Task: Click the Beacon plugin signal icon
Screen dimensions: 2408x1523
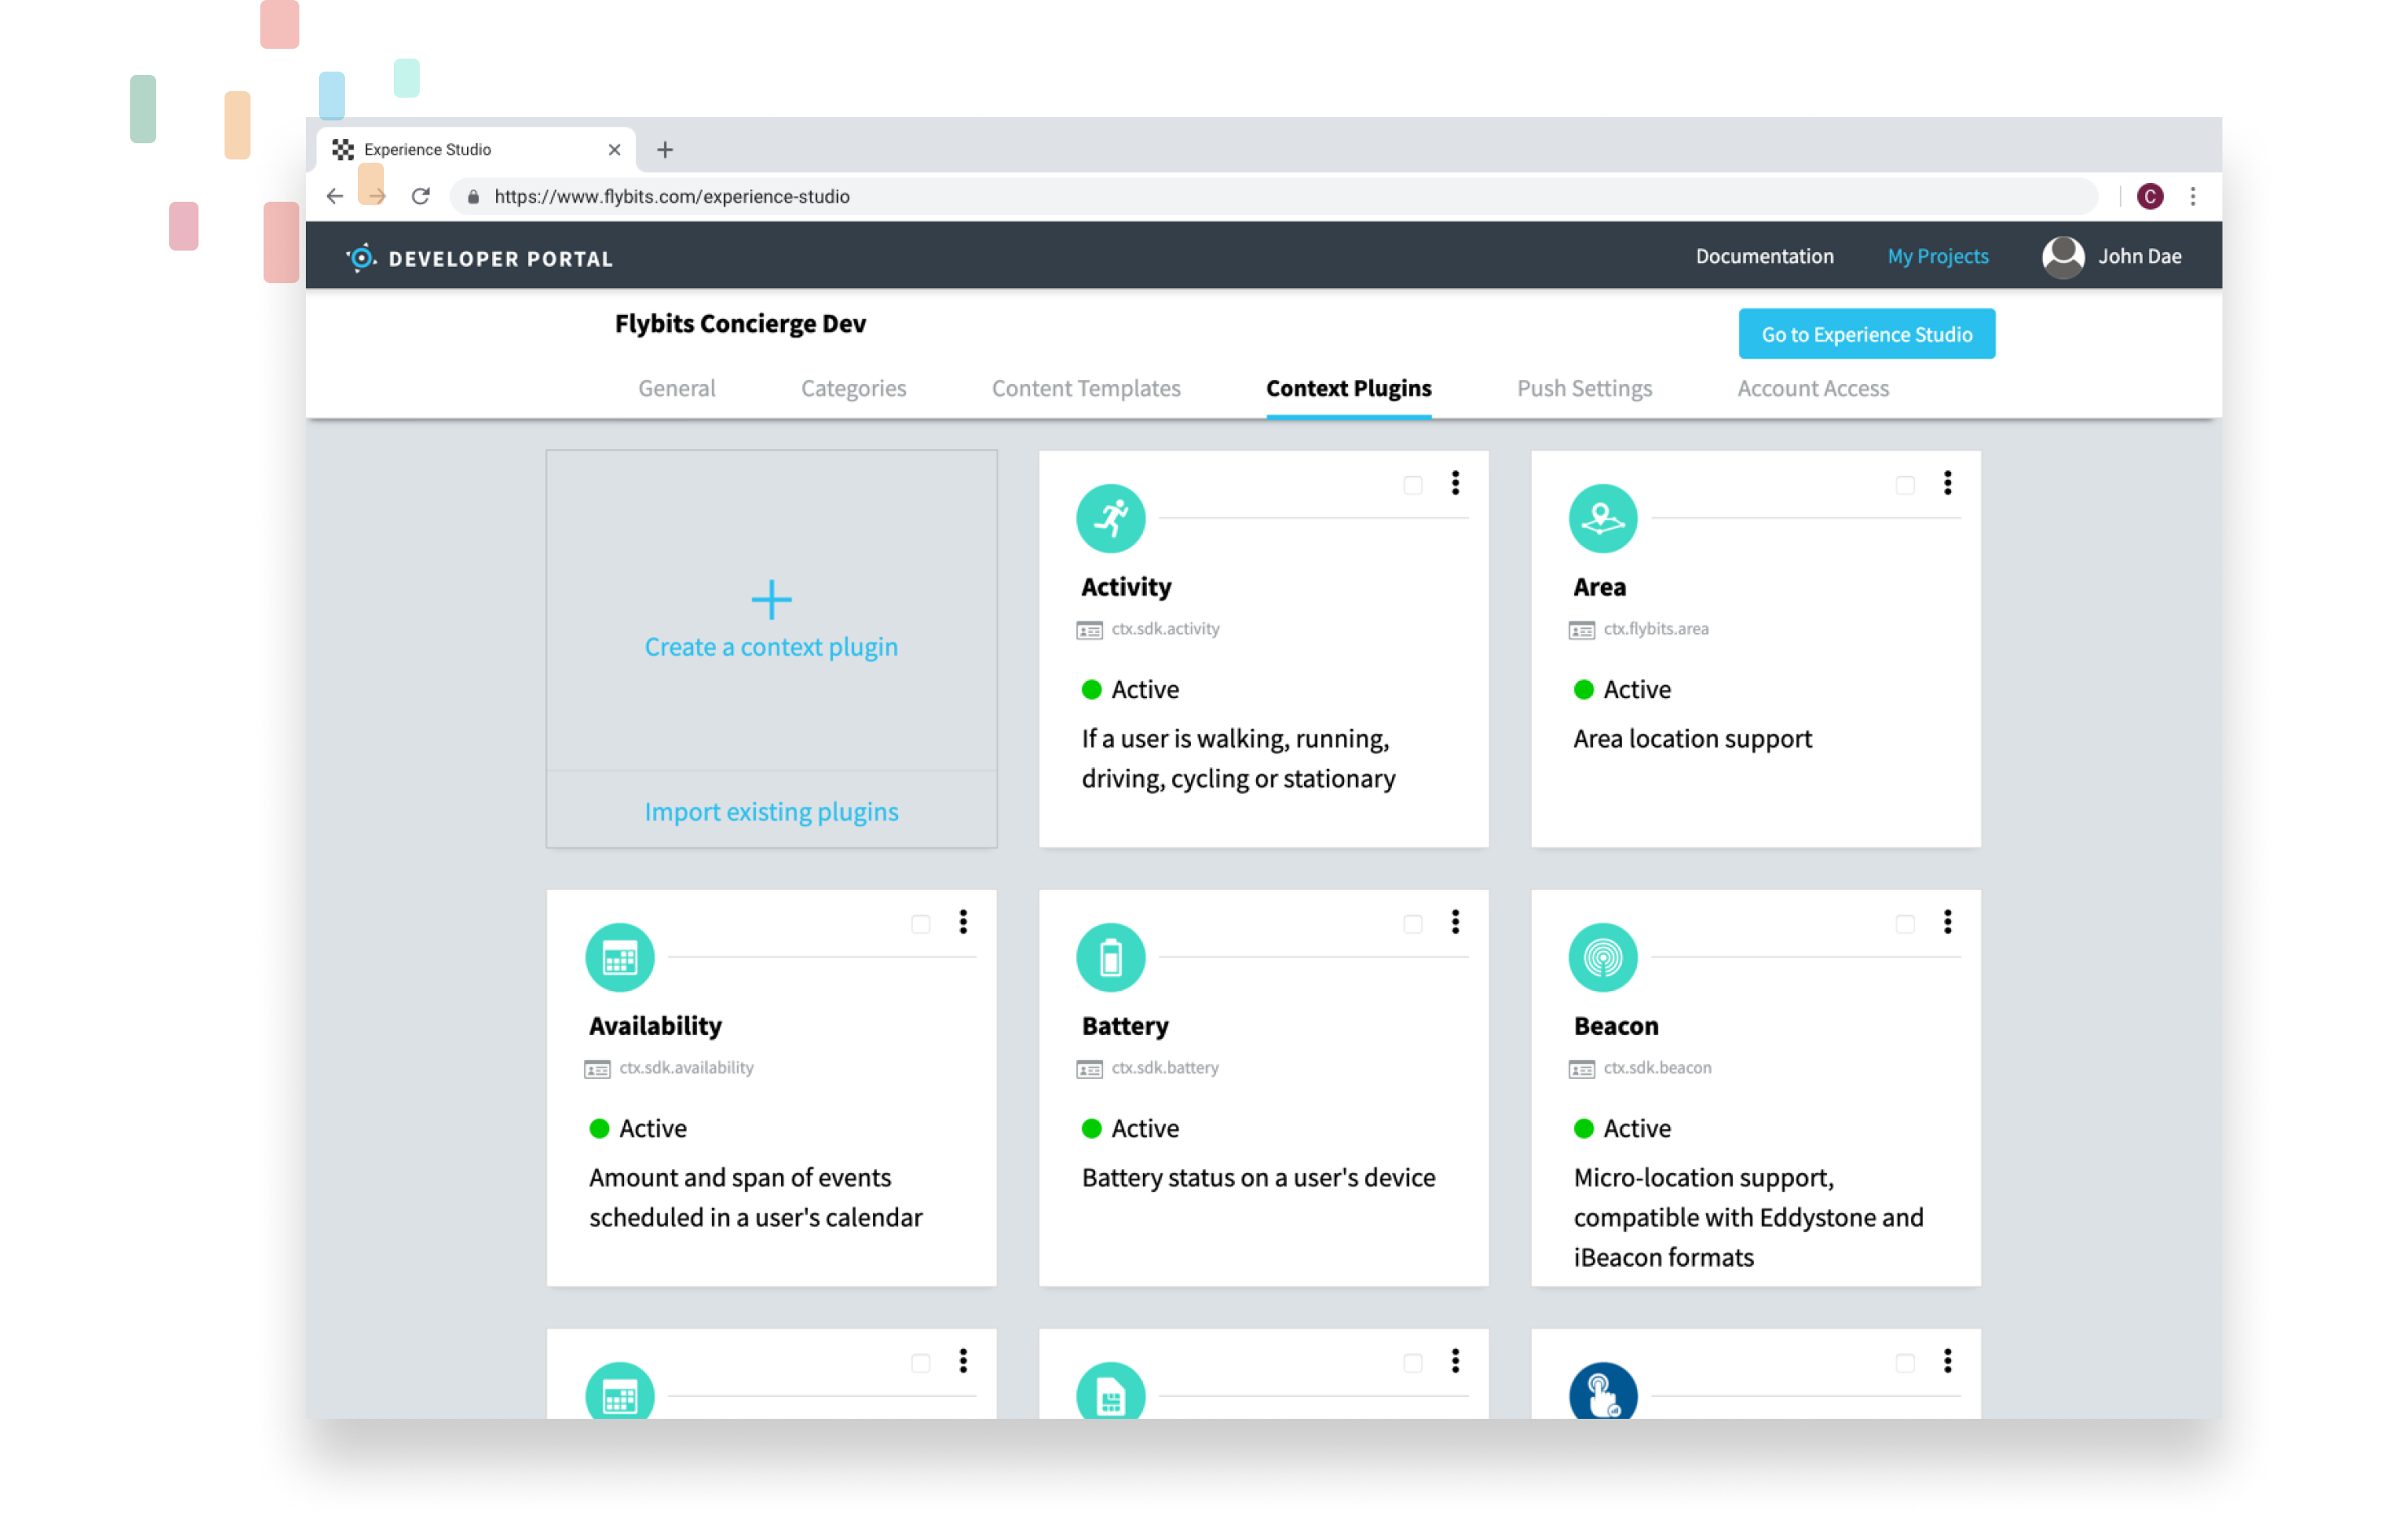Action: pyautogui.click(x=1602, y=957)
